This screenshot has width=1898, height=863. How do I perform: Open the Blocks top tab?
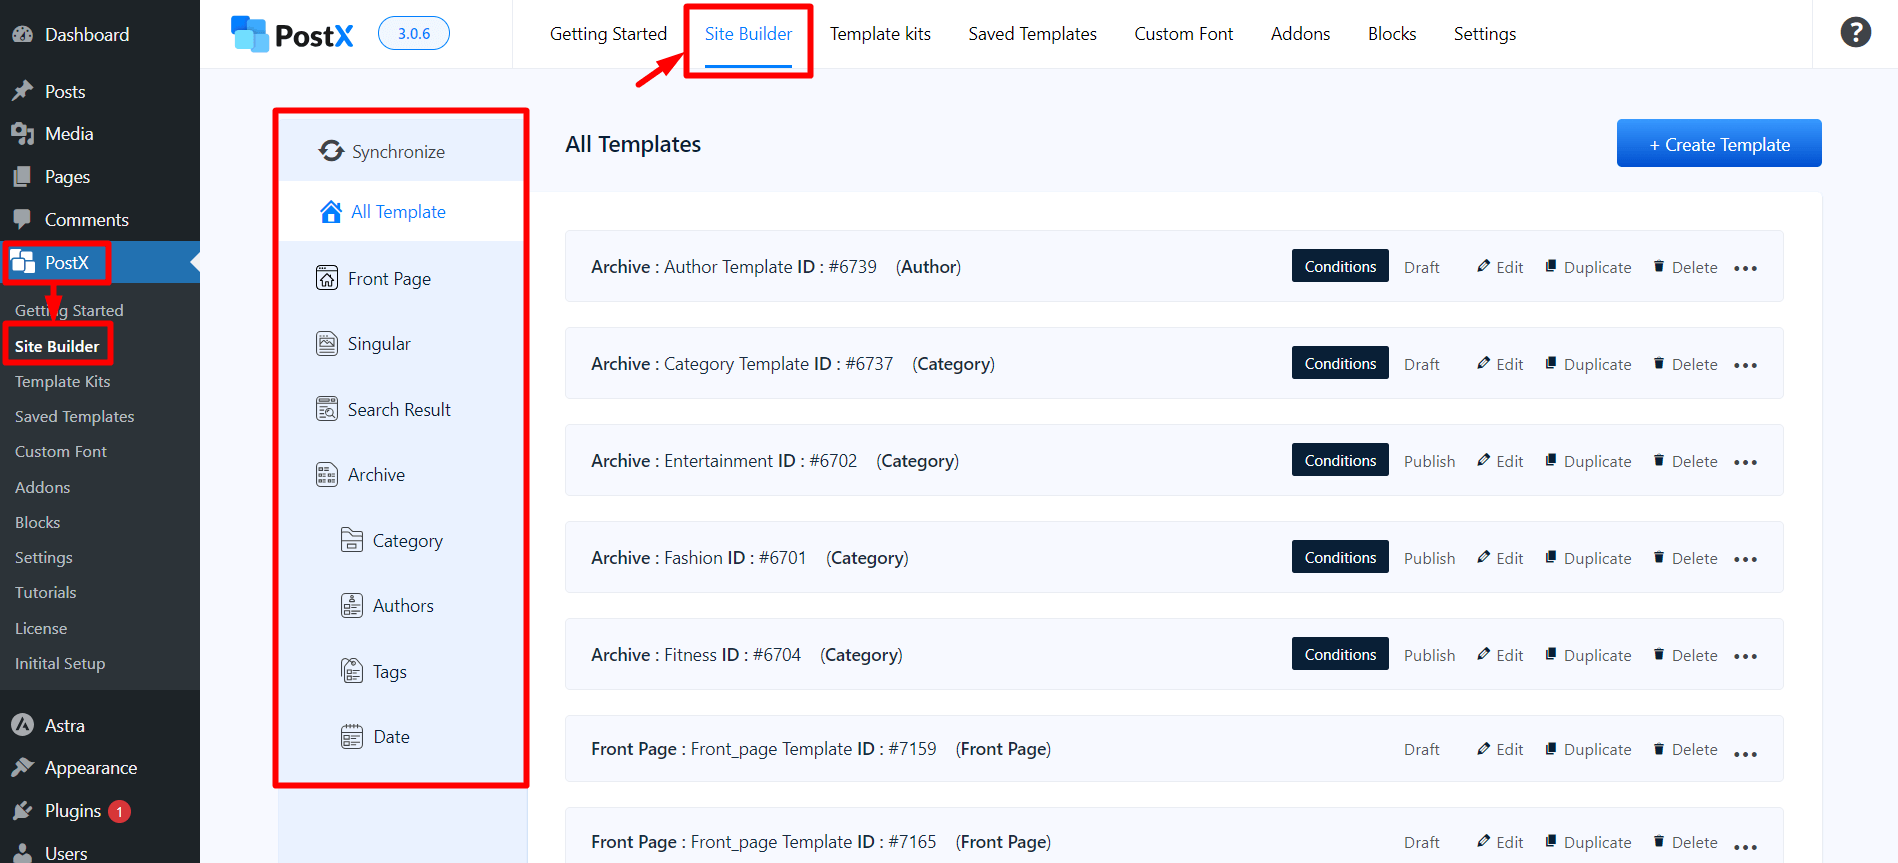[x=1392, y=34]
